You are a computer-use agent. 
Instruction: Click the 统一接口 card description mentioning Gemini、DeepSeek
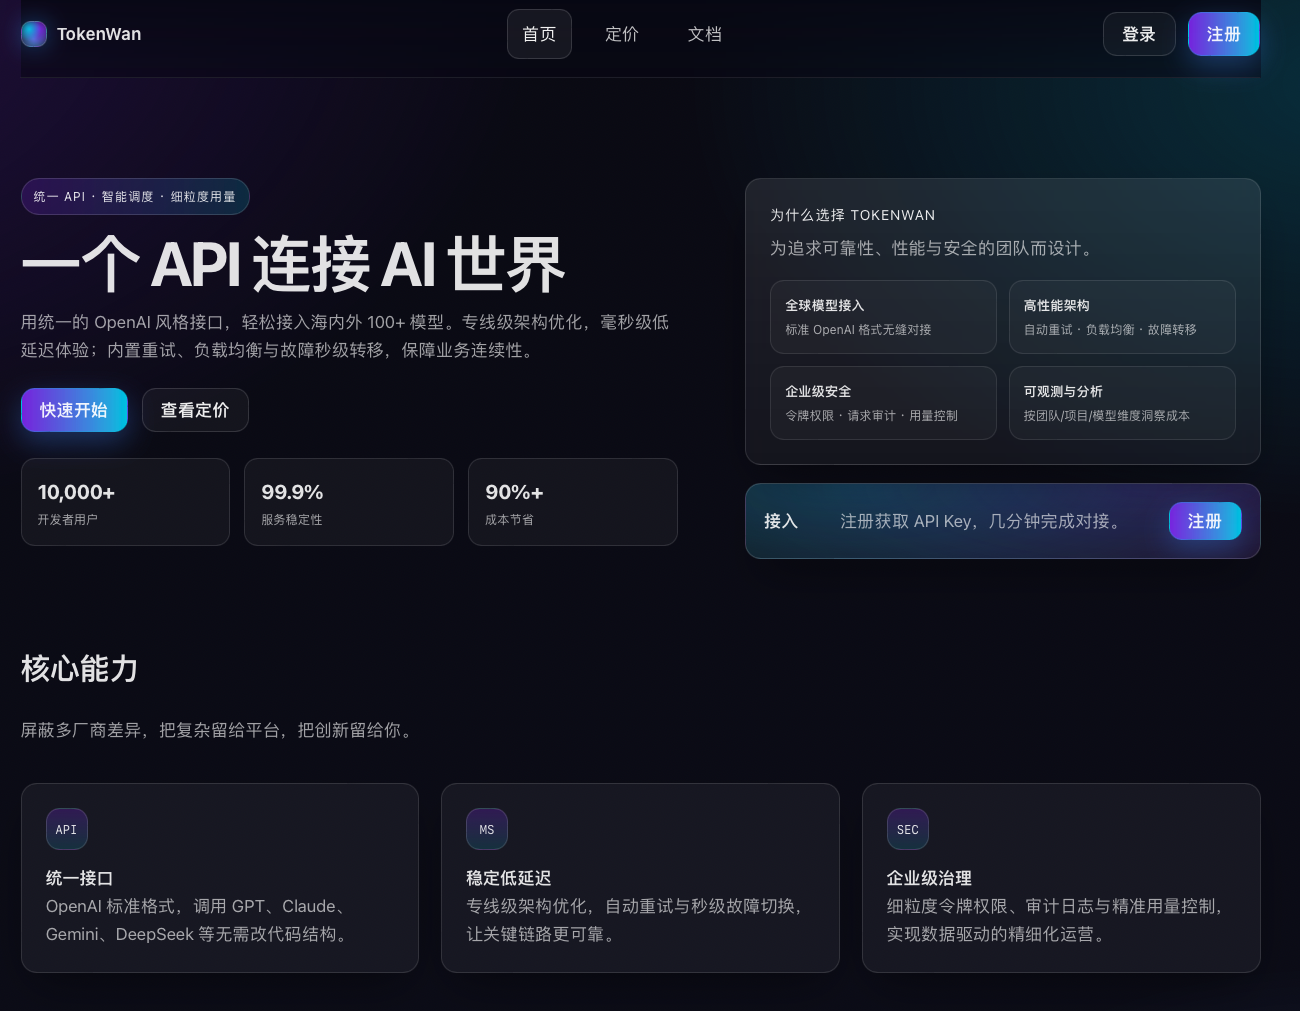198,920
